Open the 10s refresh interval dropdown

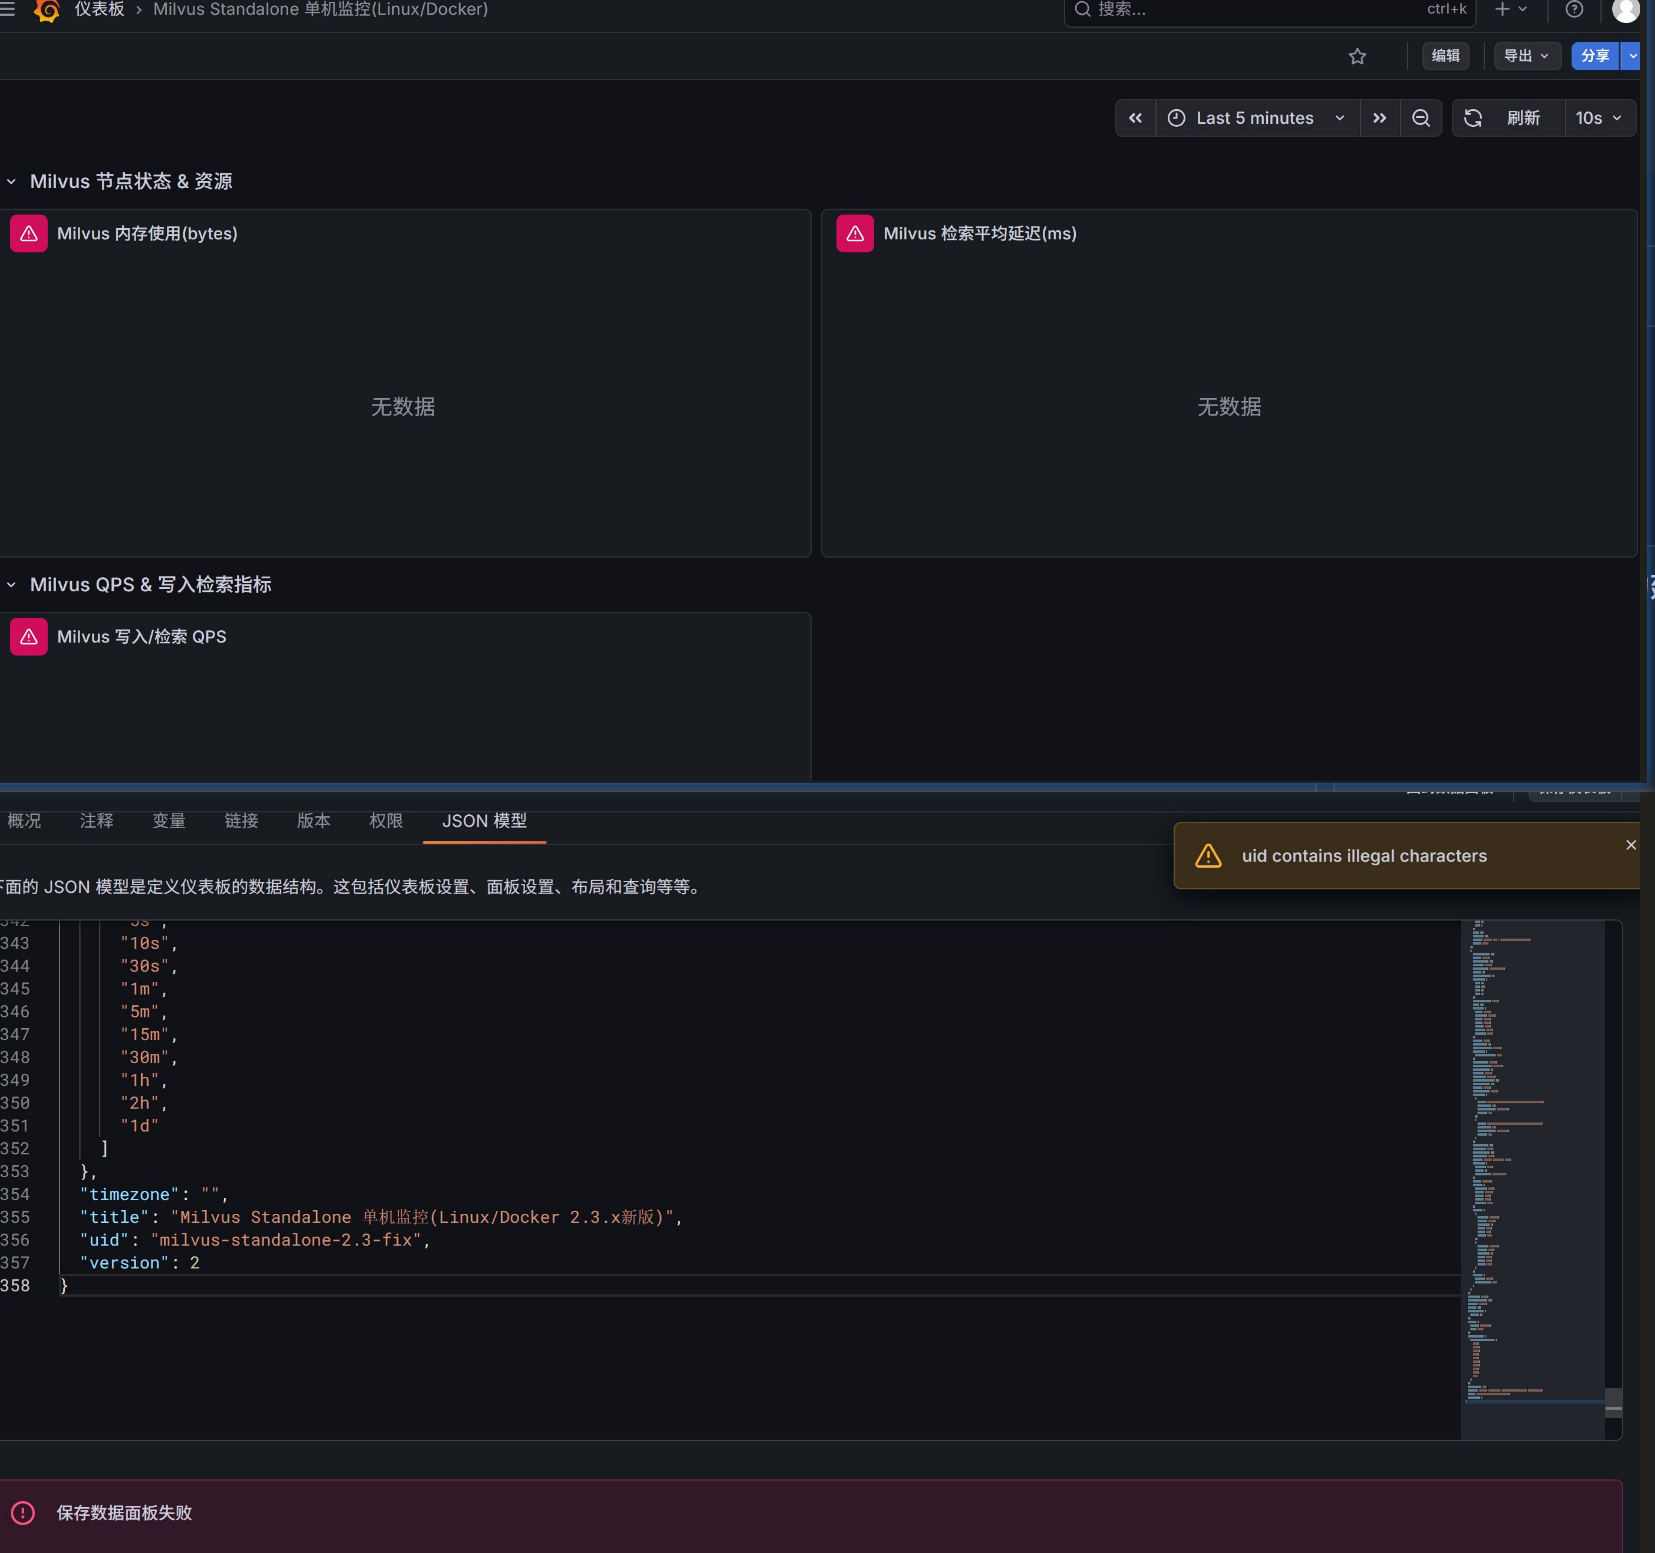click(1600, 118)
